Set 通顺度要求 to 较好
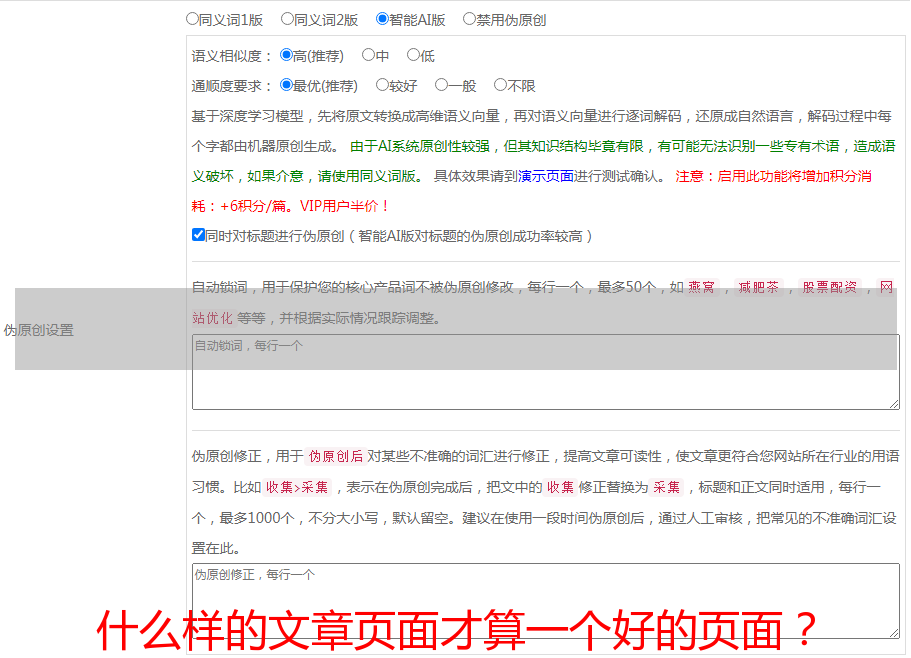This screenshot has height=658, width=911. tap(382, 85)
